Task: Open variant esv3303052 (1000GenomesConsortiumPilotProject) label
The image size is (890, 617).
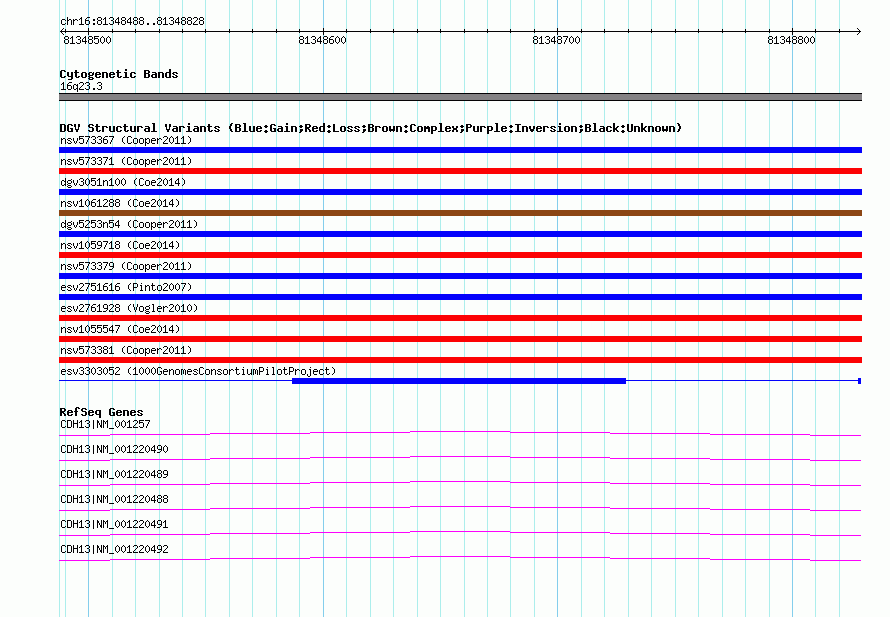Action: click(198, 371)
